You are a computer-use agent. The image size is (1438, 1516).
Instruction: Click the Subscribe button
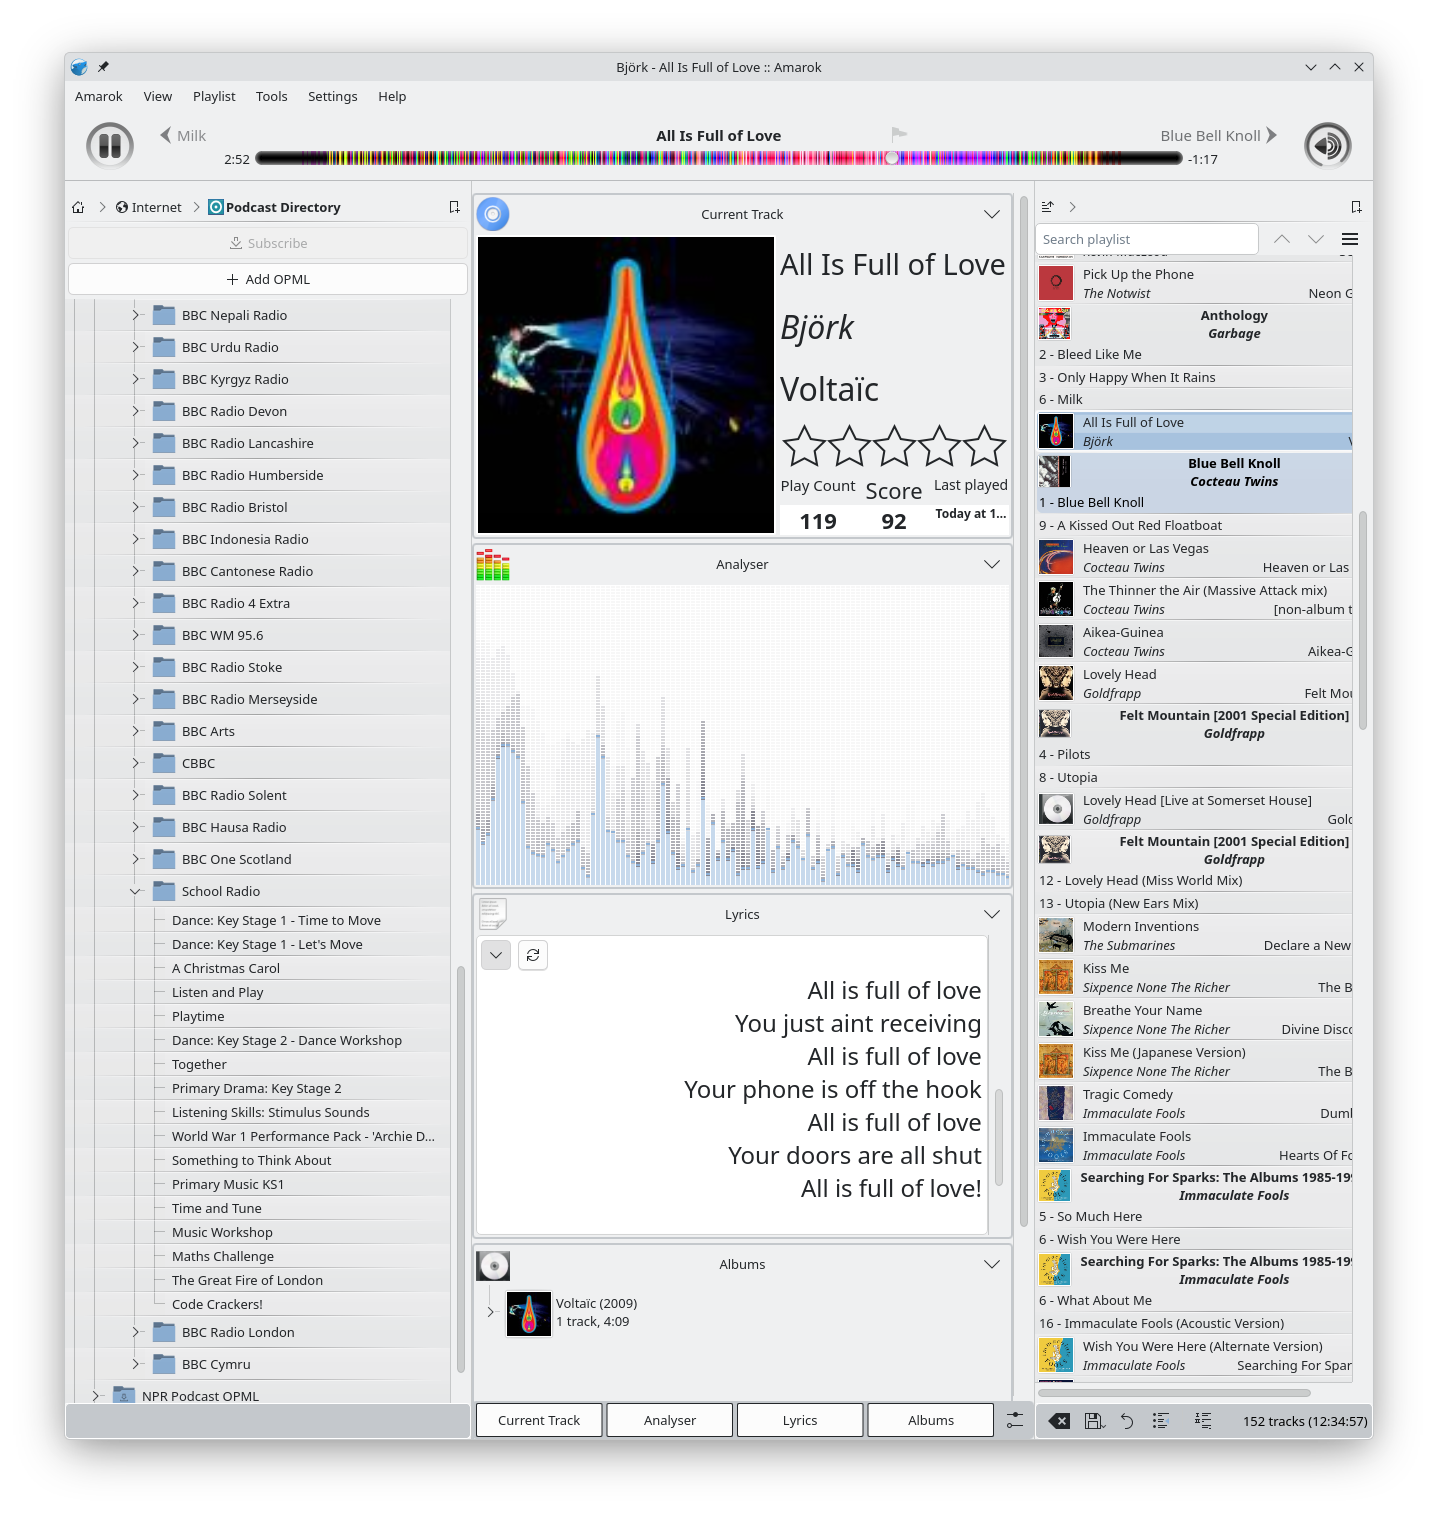point(268,243)
